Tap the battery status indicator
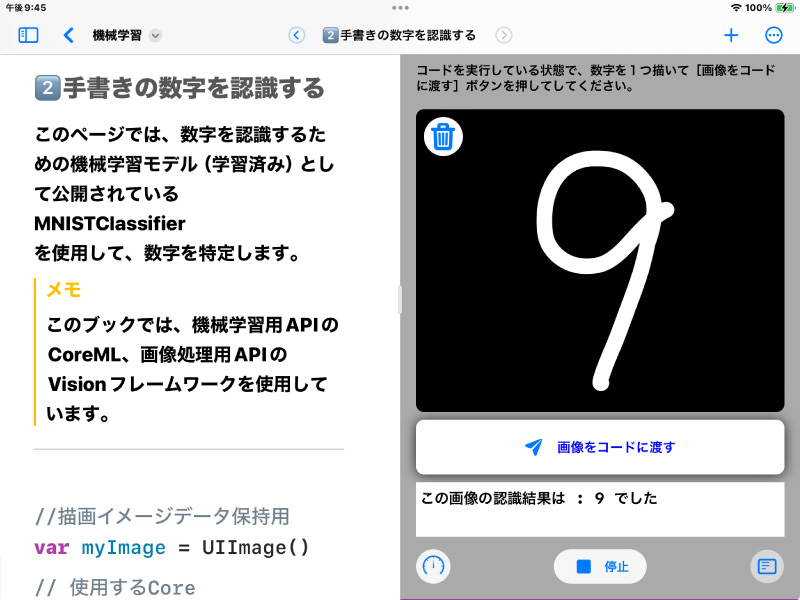 784,7
